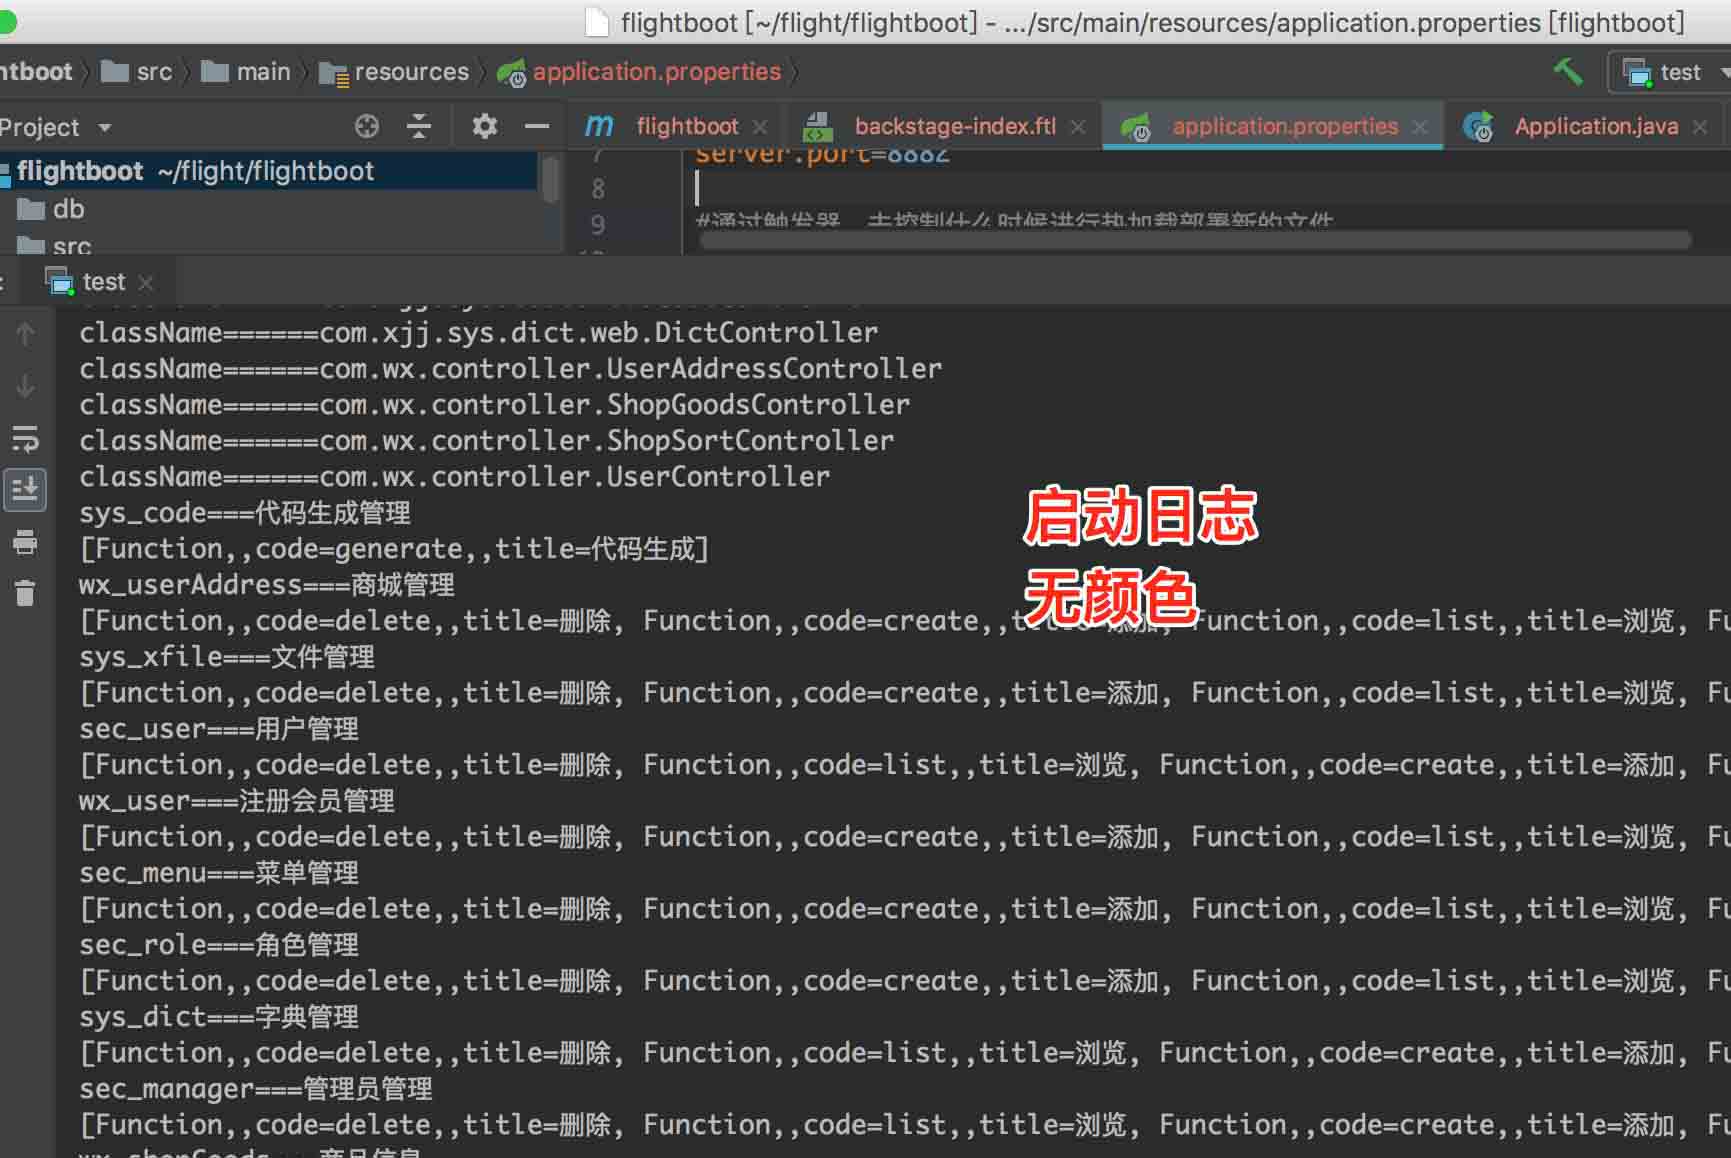Select the db folder in Project tree
Screen dimensions: 1731x1158
click(x=68, y=208)
